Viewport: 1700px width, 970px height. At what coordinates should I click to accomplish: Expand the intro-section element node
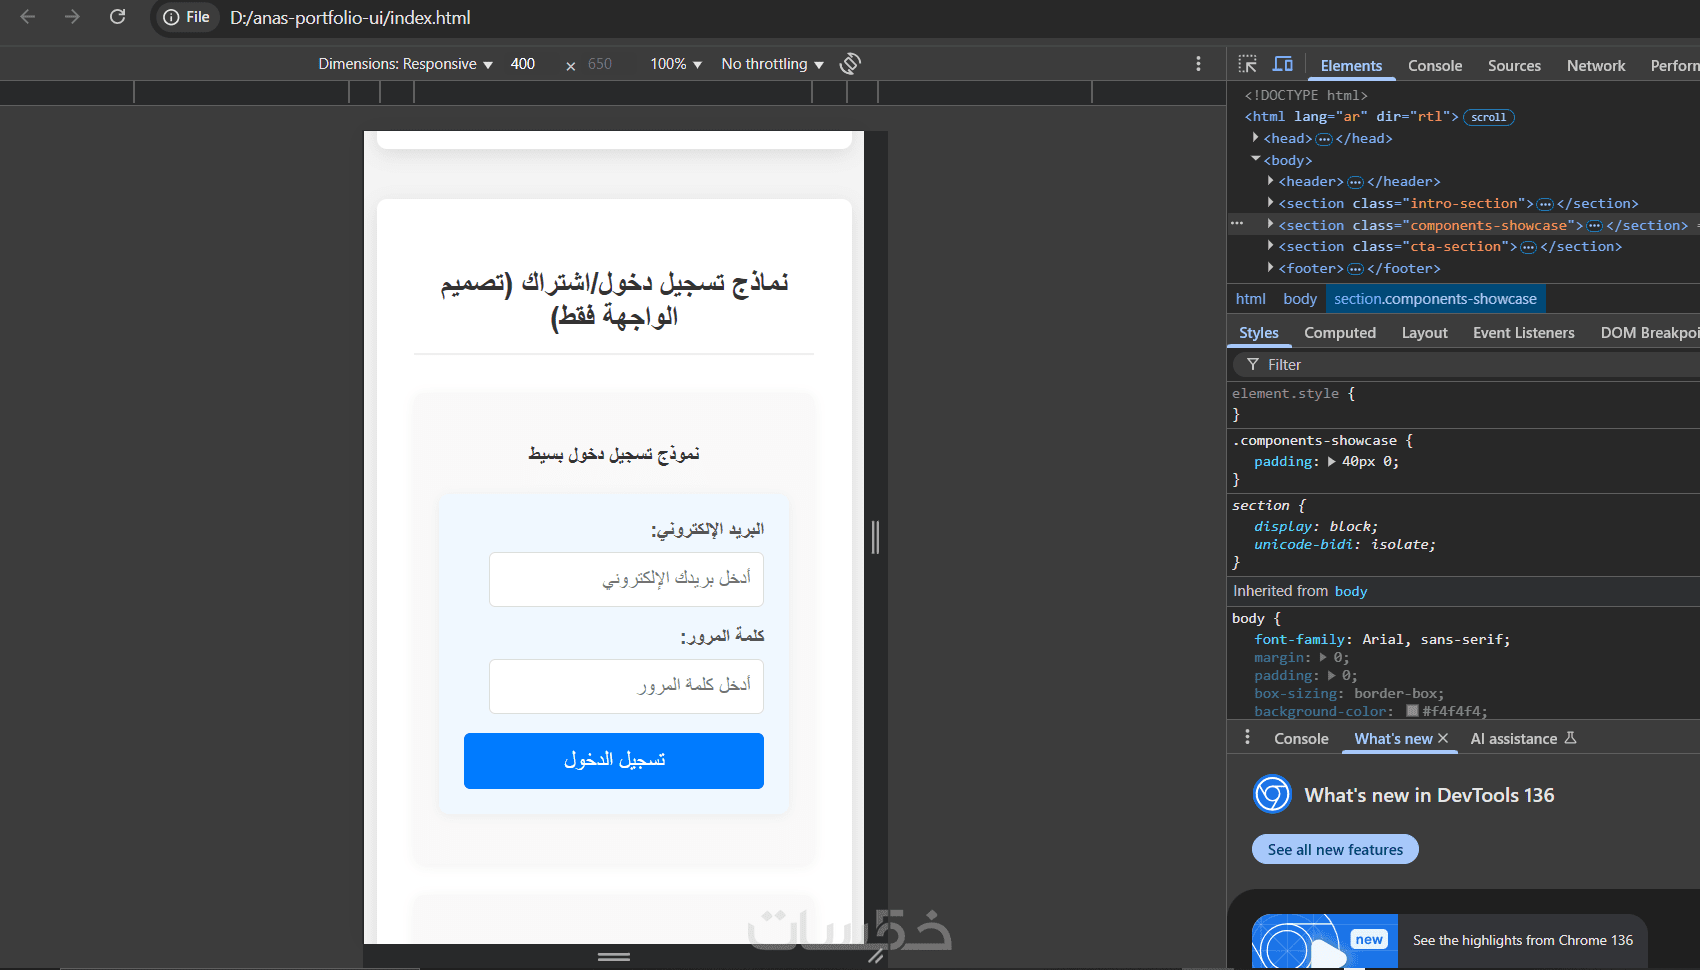(1271, 203)
